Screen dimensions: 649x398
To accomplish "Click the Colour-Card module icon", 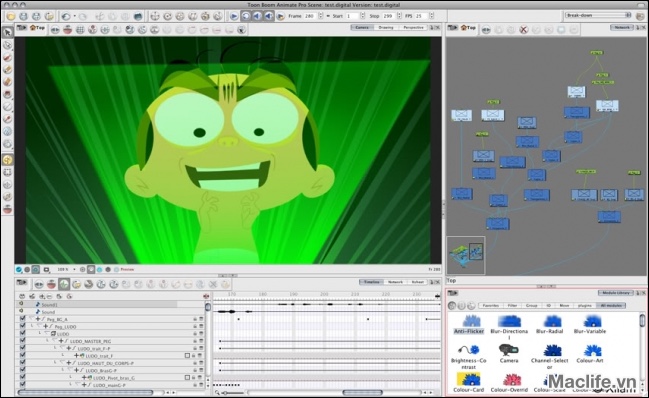I will coord(469,379).
